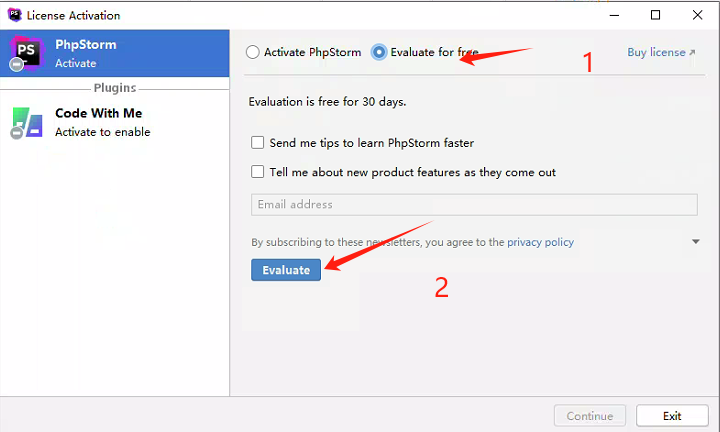Click the 'Evaluation is free for 30 days.' text
Screen dimensions: 720x432
327,101
